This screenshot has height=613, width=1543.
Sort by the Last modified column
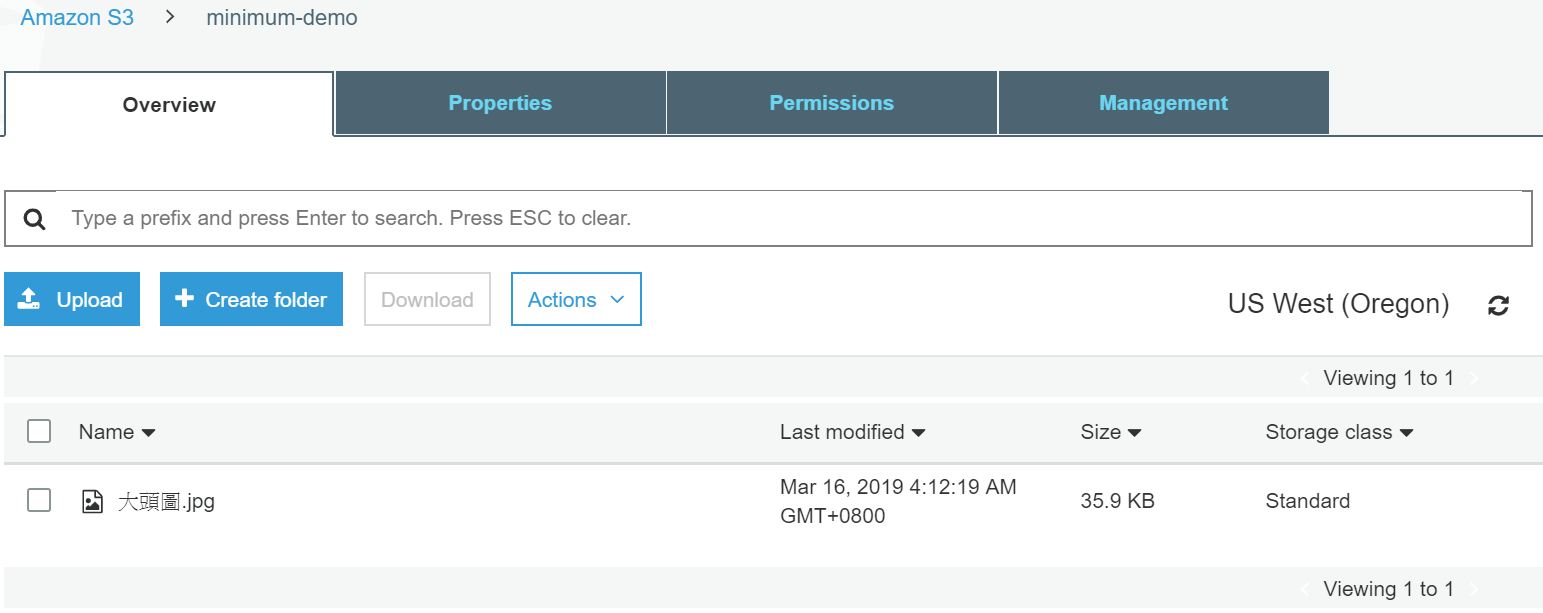tap(852, 432)
